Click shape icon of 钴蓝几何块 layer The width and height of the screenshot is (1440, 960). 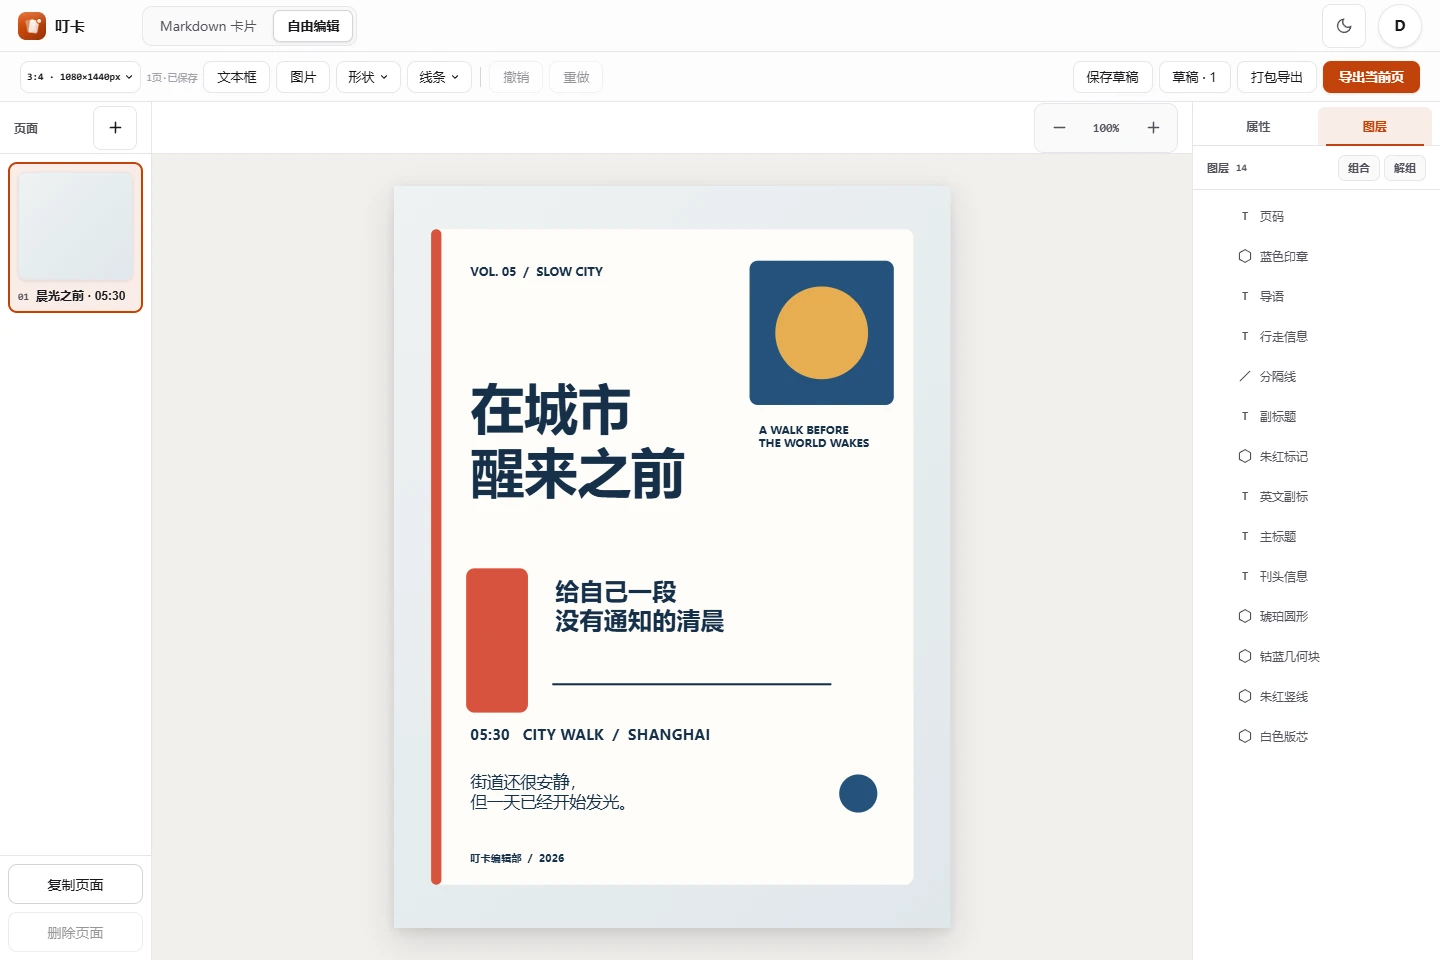pos(1245,656)
